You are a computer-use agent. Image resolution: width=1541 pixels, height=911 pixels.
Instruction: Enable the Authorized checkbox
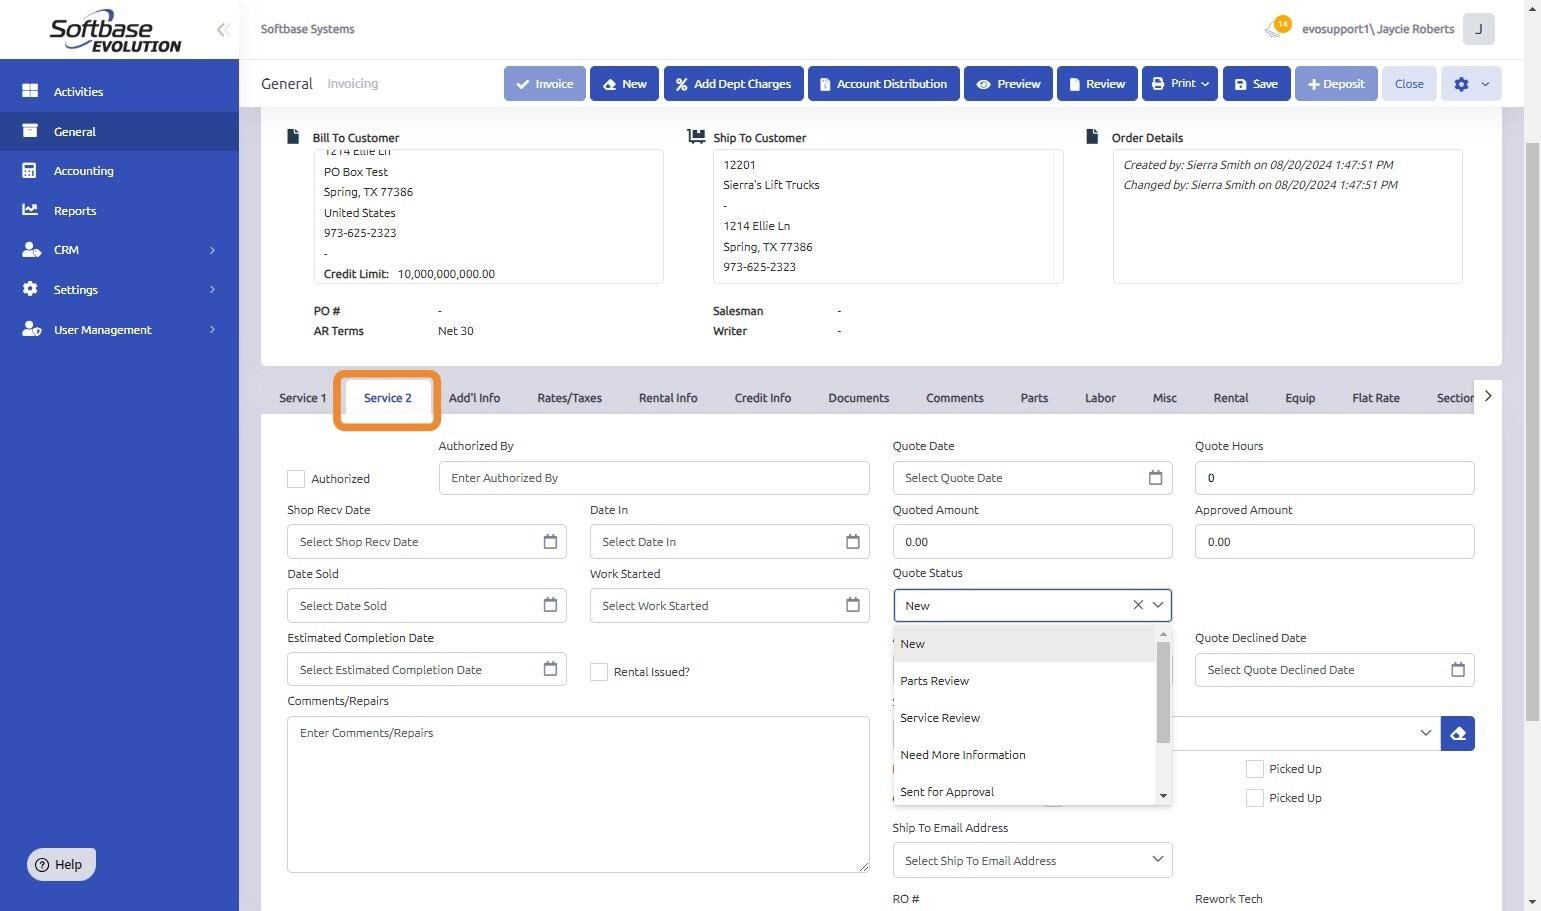pos(296,479)
